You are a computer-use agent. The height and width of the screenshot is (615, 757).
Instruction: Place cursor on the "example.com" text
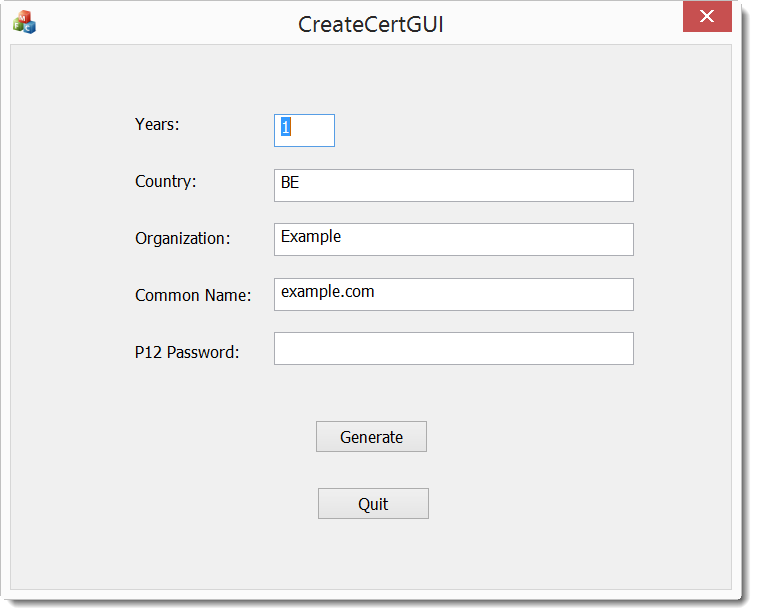click(x=328, y=292)
